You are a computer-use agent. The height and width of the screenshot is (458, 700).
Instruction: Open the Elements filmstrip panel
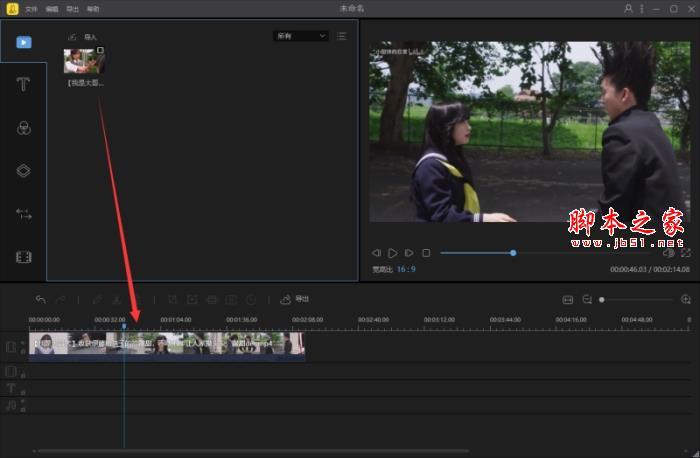point(23,257)
